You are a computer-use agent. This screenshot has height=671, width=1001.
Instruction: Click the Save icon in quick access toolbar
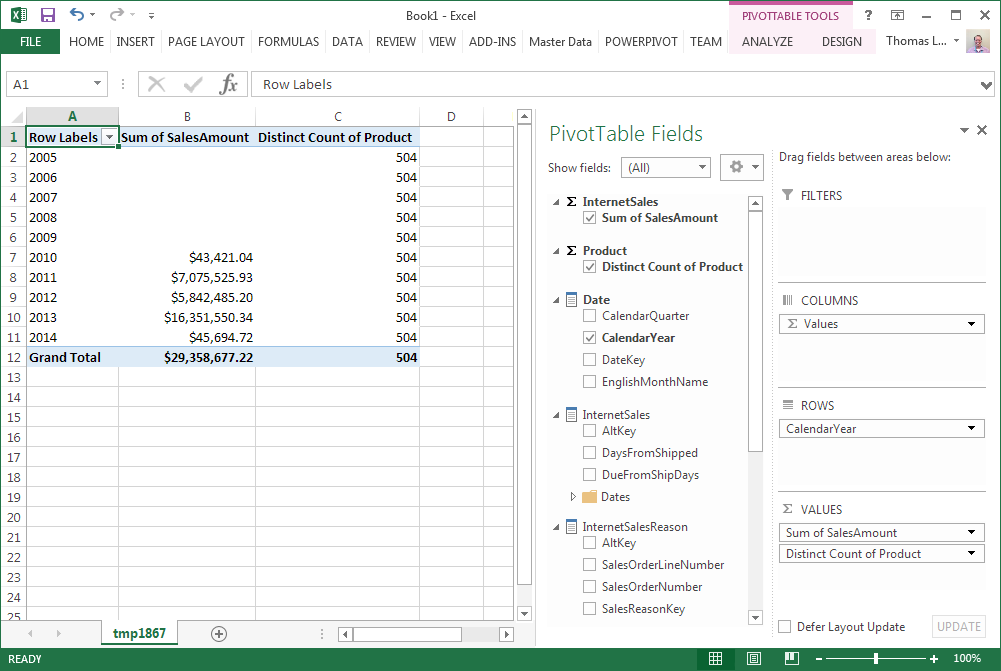(47, 15)
